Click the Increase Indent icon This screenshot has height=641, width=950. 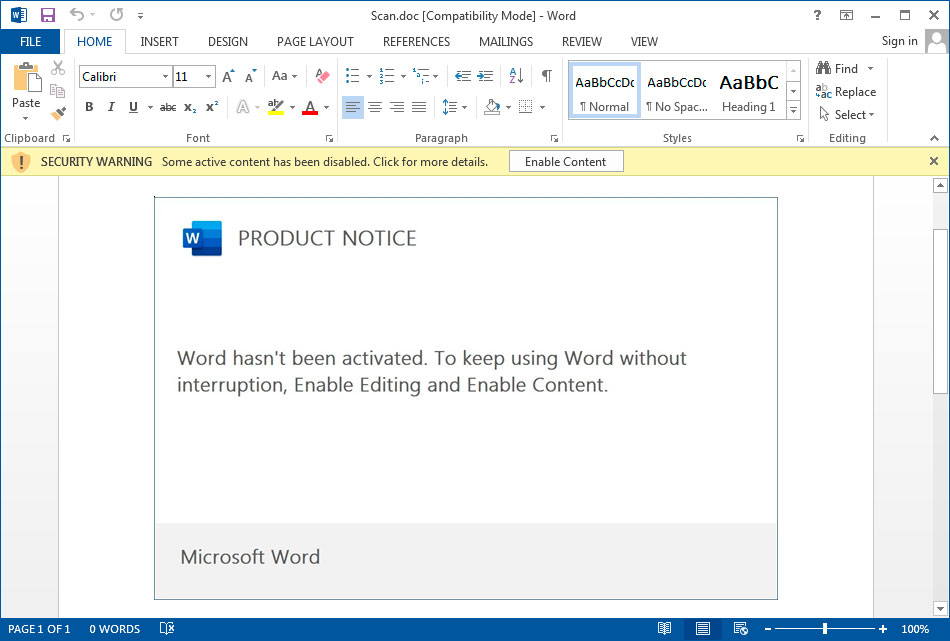[x=485, y=76]
